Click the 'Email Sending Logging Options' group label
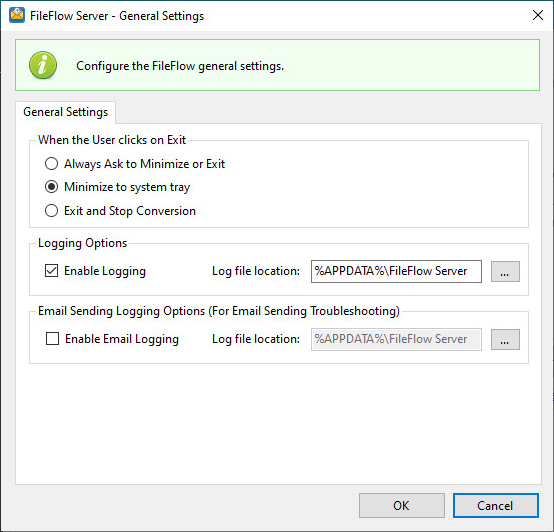554x532 pixels. point(219,311)
